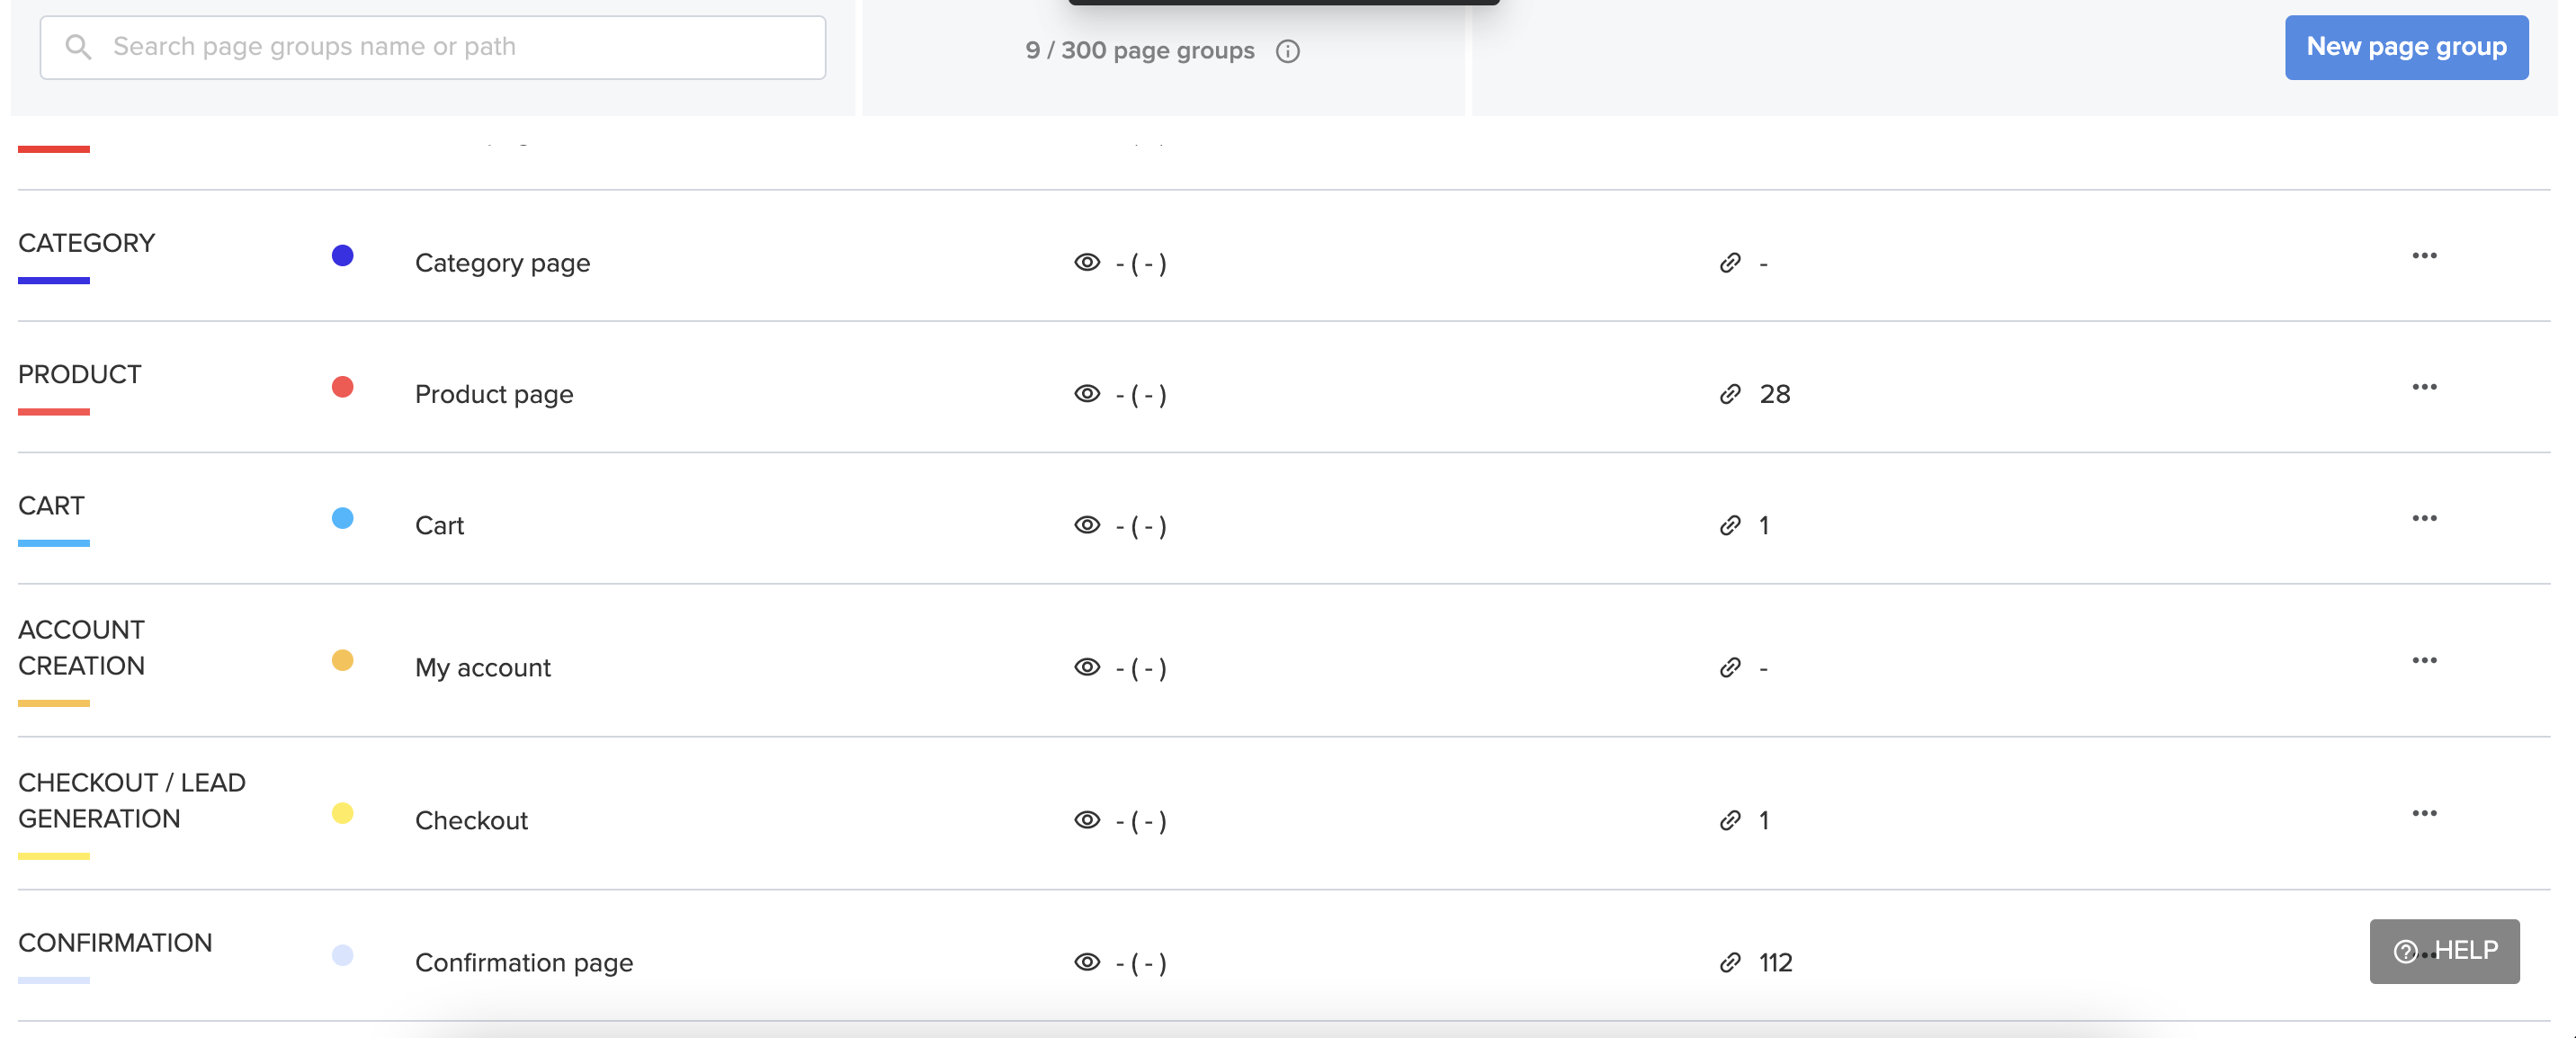Viewport: 2576px width, 1038px height.
Task: Click the info icon beside page groups count
Action: [1287, 51]
